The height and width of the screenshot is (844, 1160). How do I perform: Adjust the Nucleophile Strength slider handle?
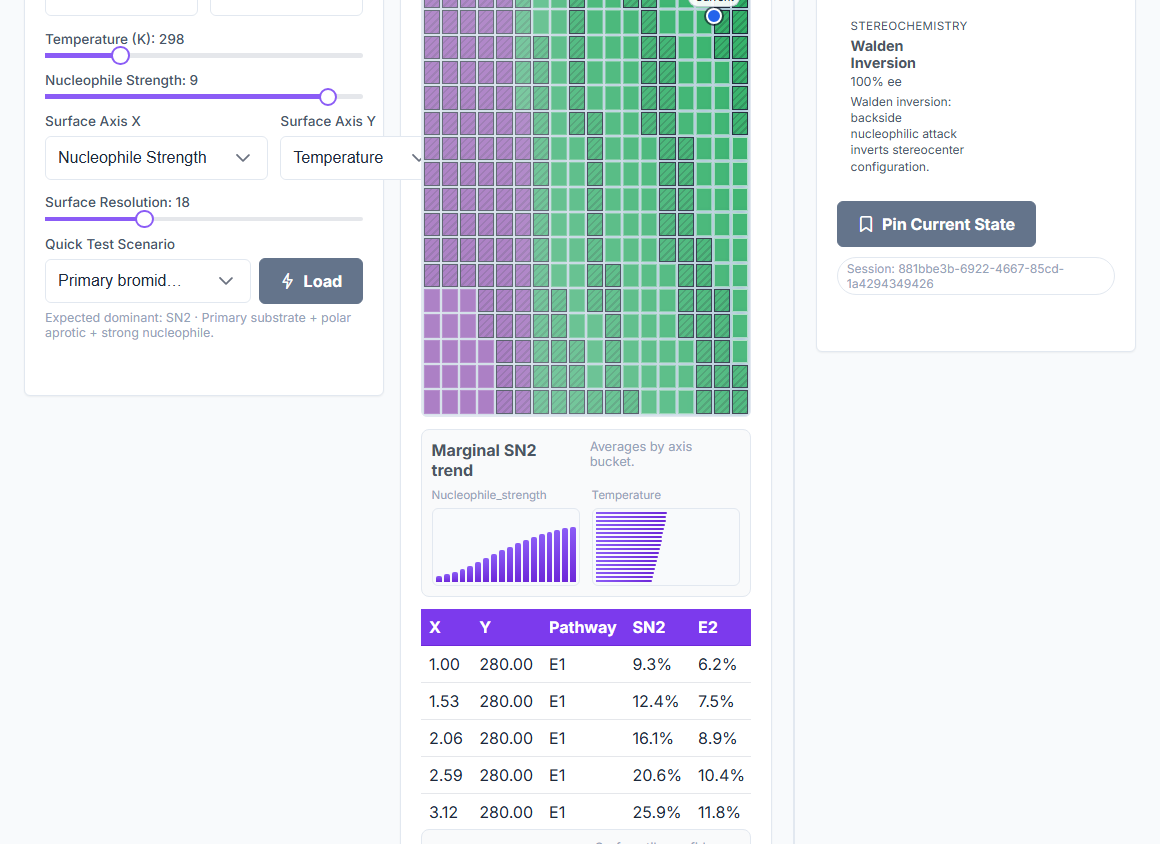(328, 97)
